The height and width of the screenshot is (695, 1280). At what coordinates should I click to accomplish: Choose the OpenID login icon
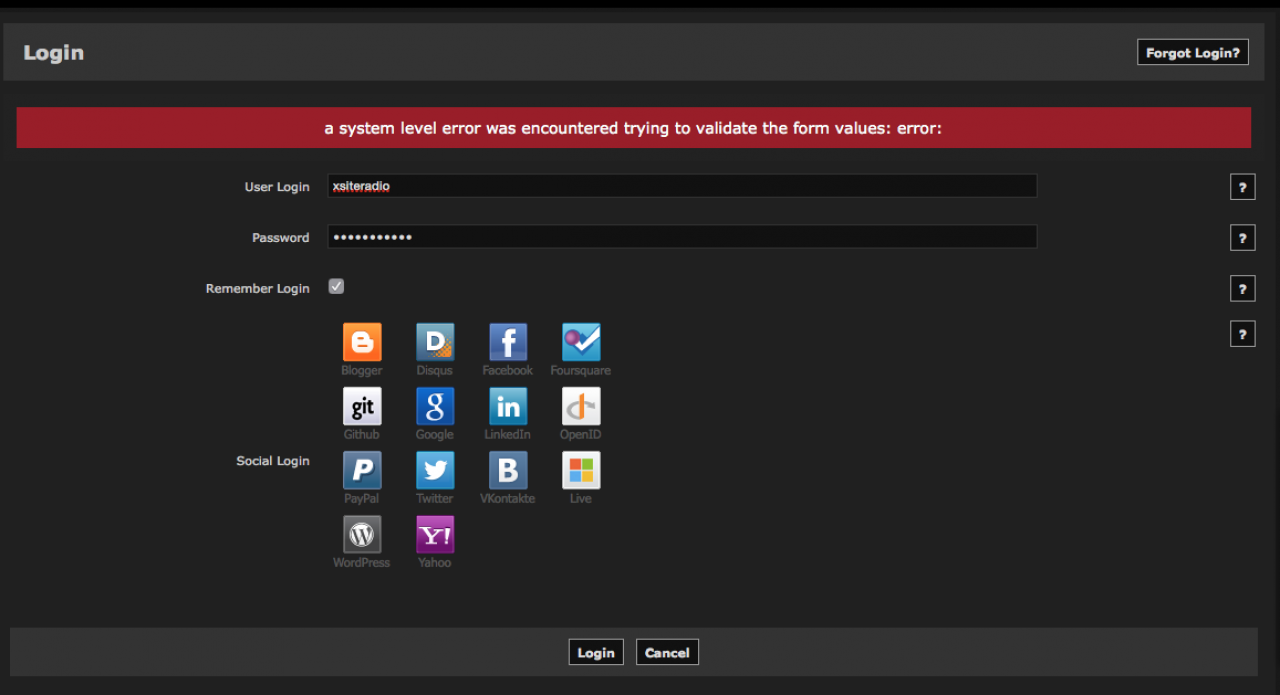(581, 406)
